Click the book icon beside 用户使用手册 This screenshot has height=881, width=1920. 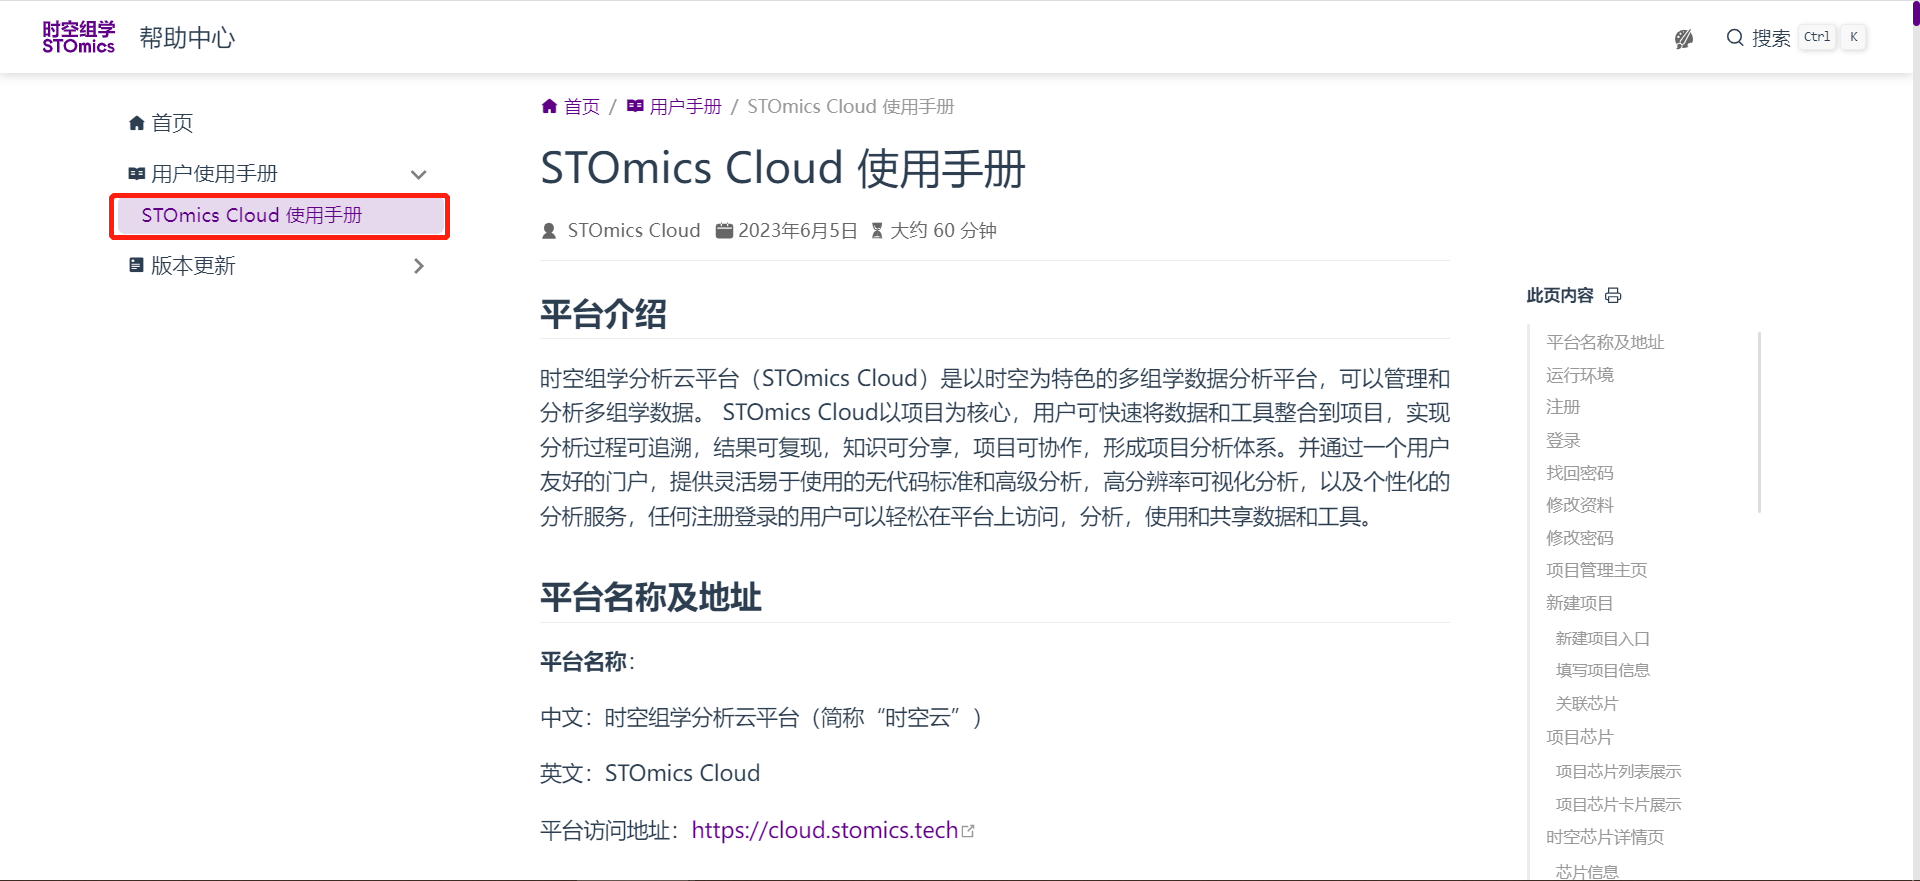pyautogui.click(x=137, y=174)
